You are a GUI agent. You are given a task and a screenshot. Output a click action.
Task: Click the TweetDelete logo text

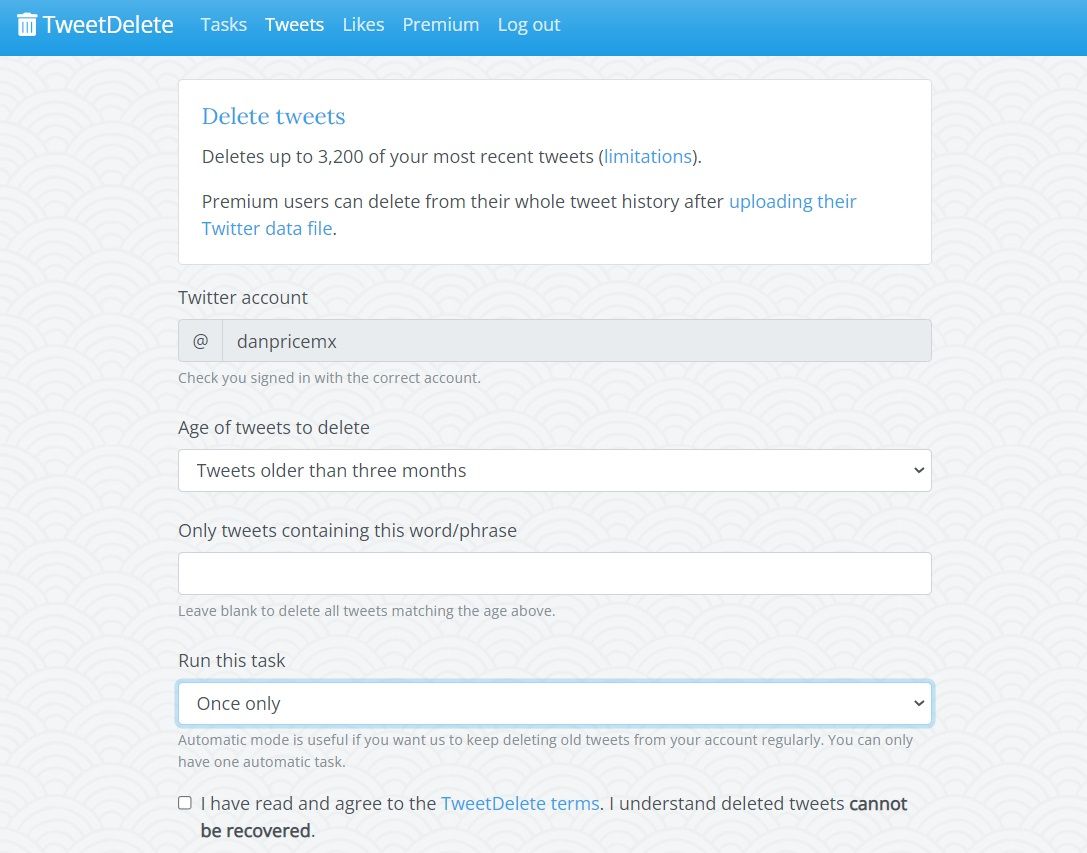coord(110,24)
